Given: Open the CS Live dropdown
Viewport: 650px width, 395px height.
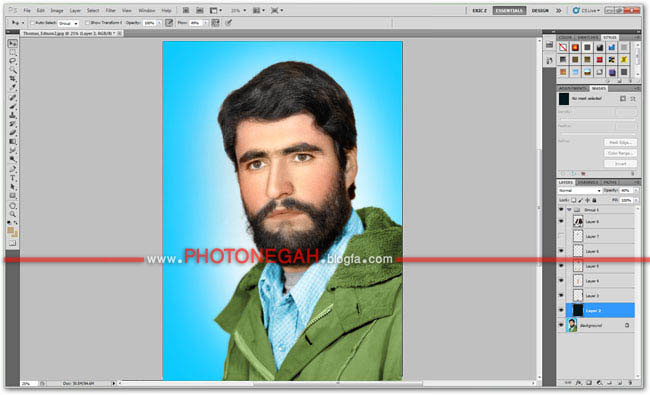Looking at the screenshot, I should pyautogui.click(x=586, y=10).
